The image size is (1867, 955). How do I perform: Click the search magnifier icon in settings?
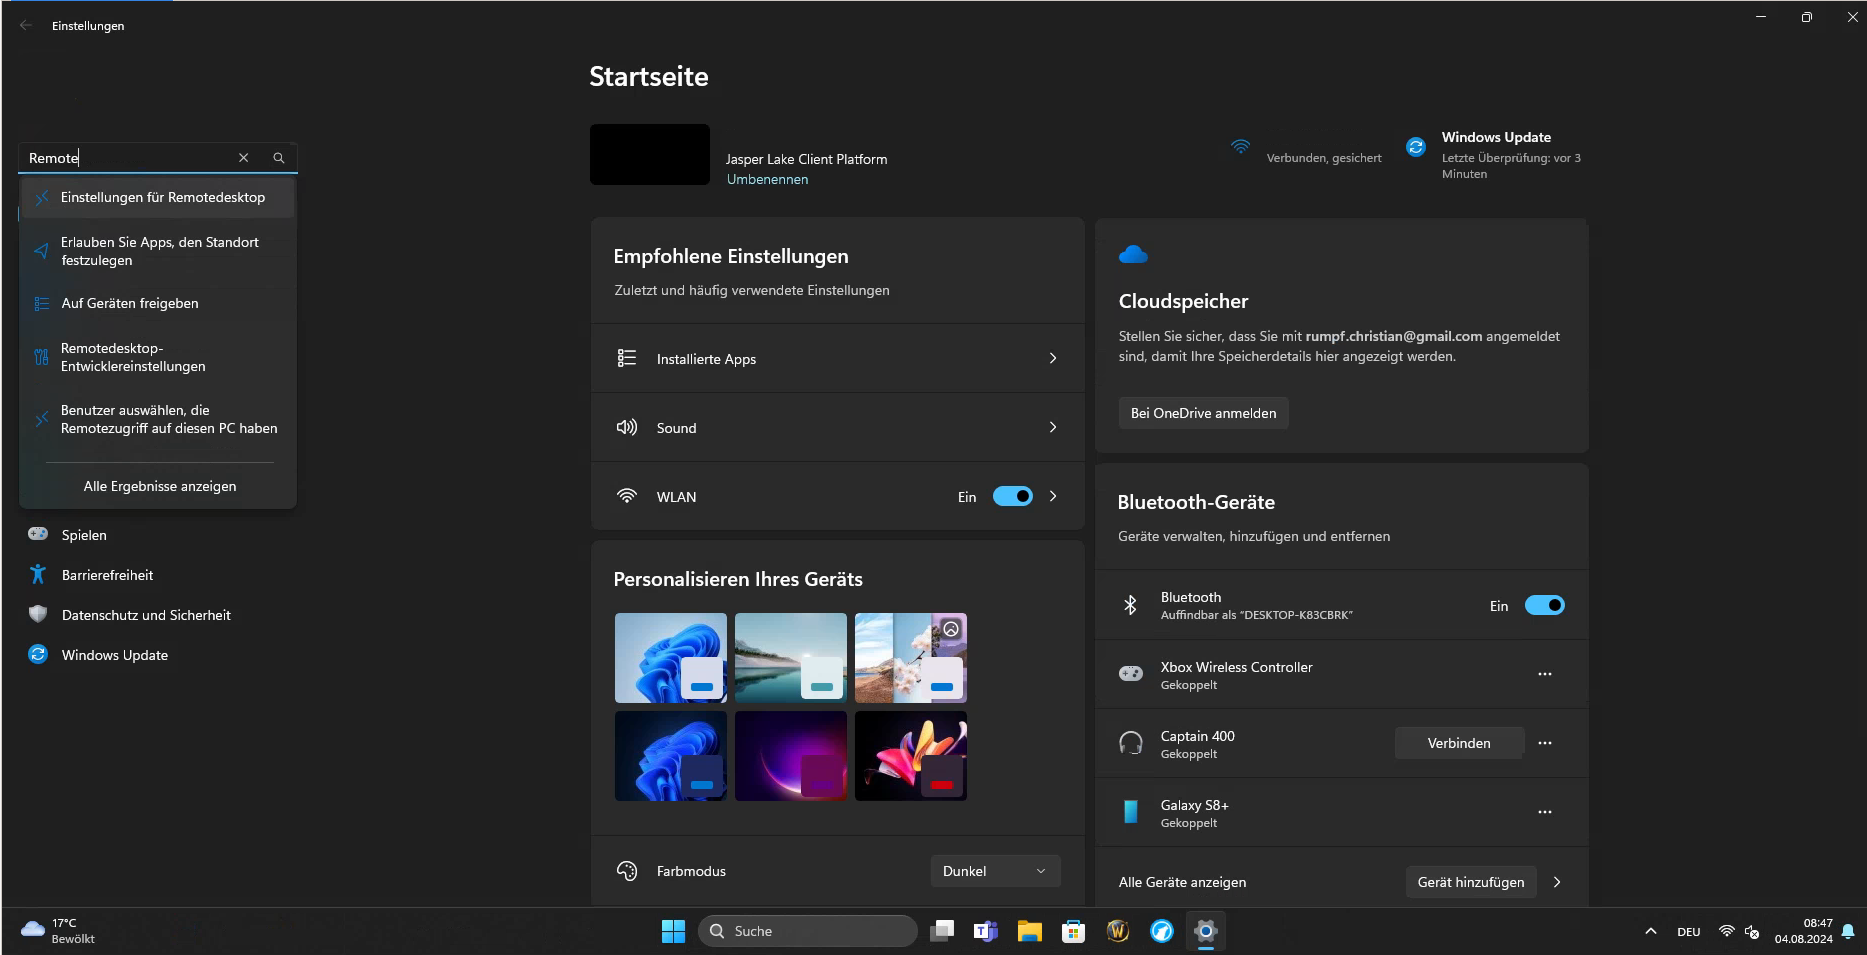tap(279, 158)
